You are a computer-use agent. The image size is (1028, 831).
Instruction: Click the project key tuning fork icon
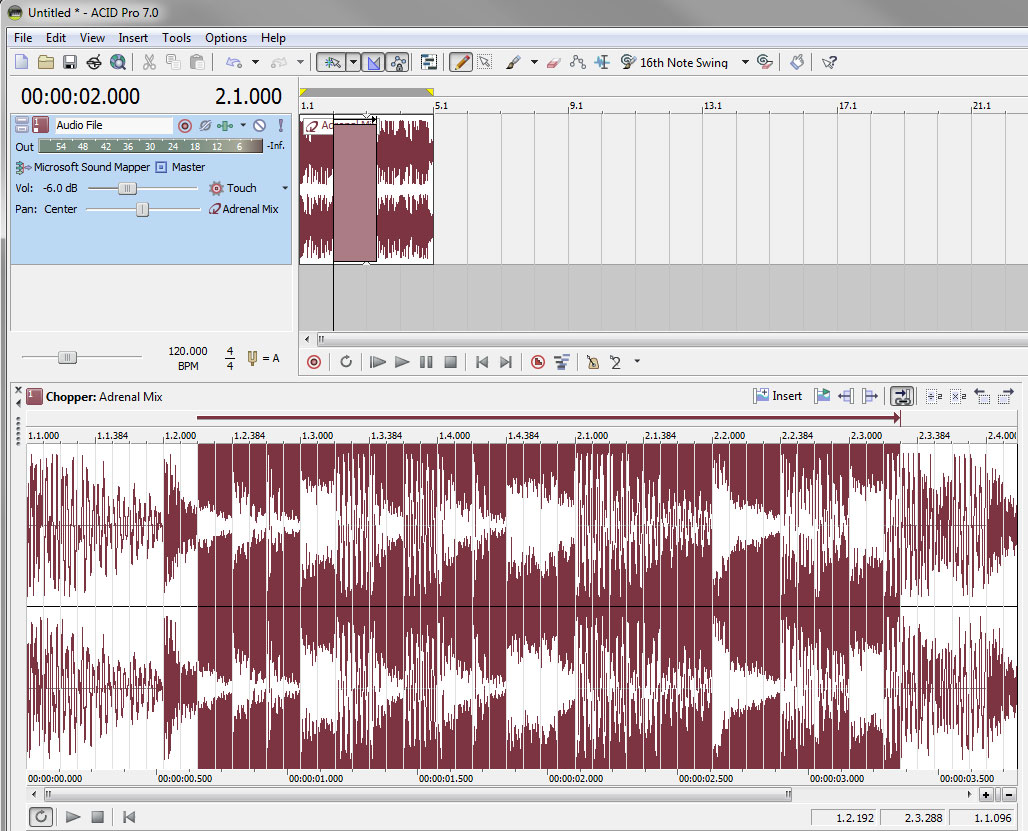(x=252, y=358)
